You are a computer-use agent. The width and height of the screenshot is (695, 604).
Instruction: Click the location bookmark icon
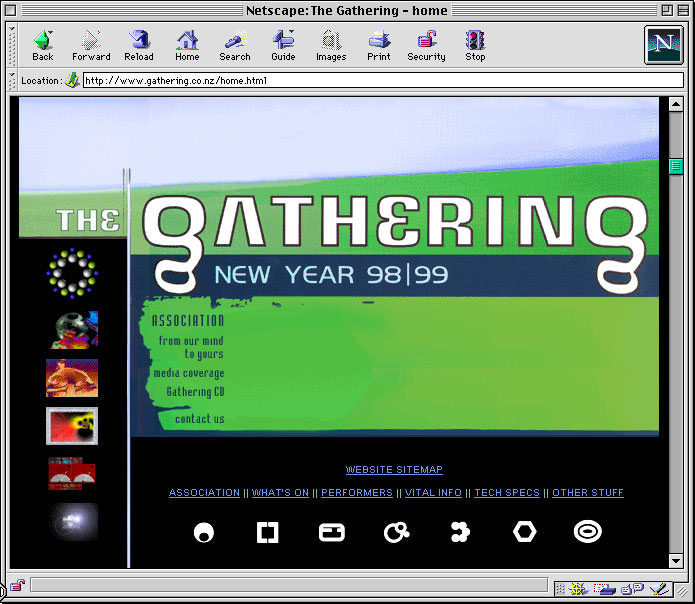coord(72,80)
